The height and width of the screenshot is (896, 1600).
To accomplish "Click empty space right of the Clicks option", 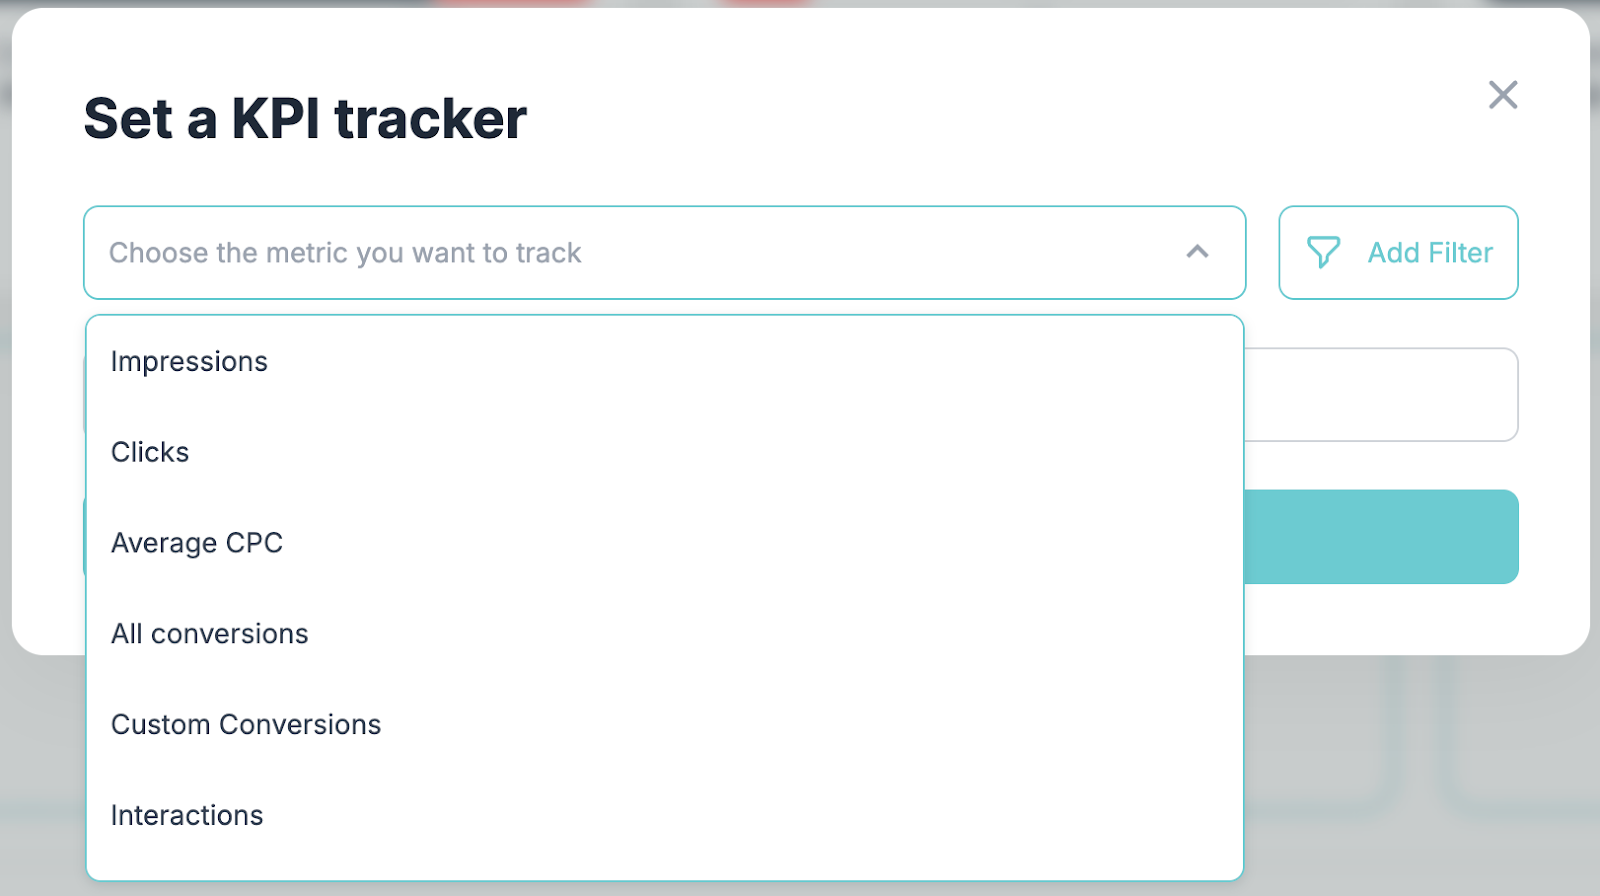I will click(700, 452).
